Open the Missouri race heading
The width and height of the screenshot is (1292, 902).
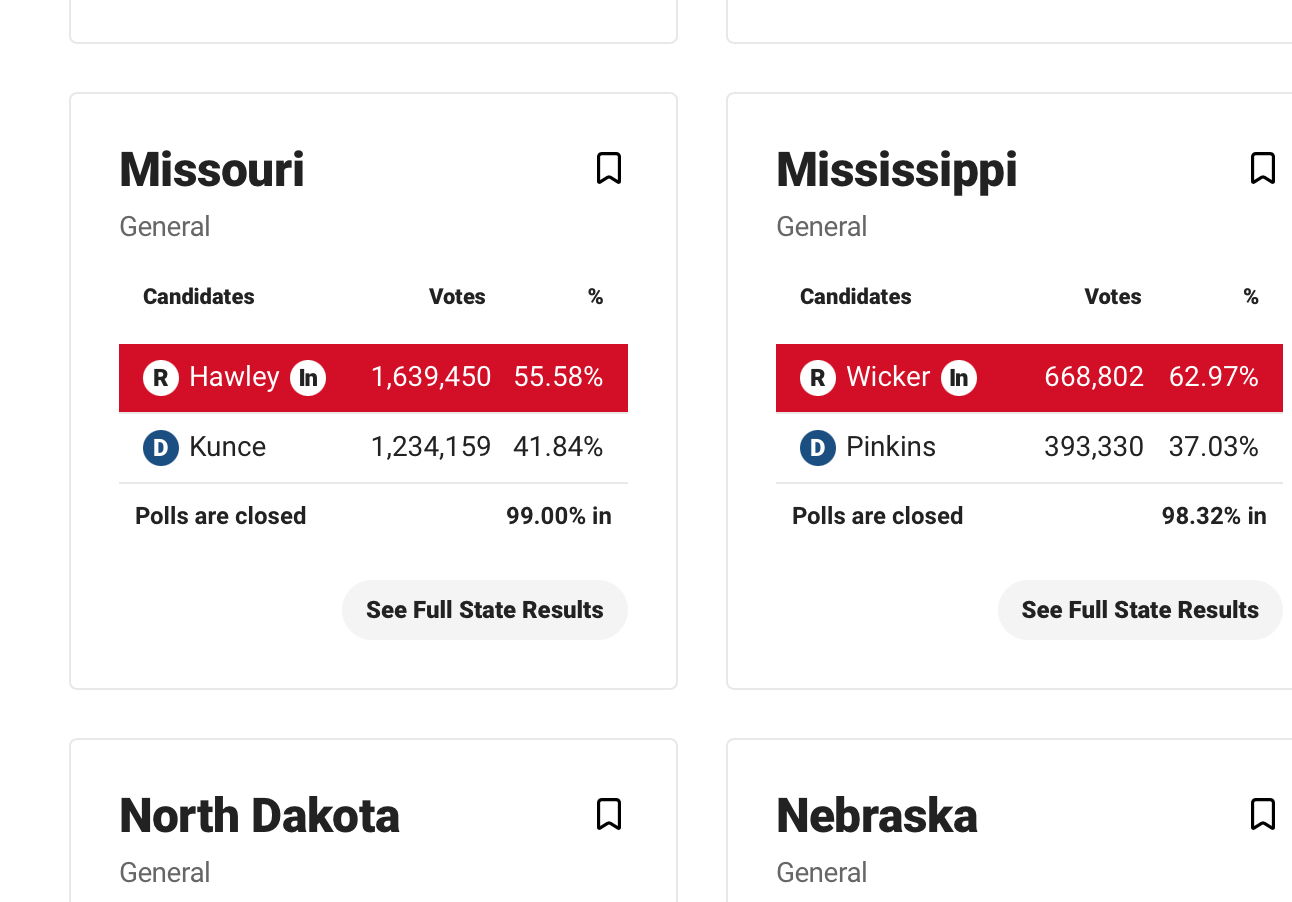[212, 169]
